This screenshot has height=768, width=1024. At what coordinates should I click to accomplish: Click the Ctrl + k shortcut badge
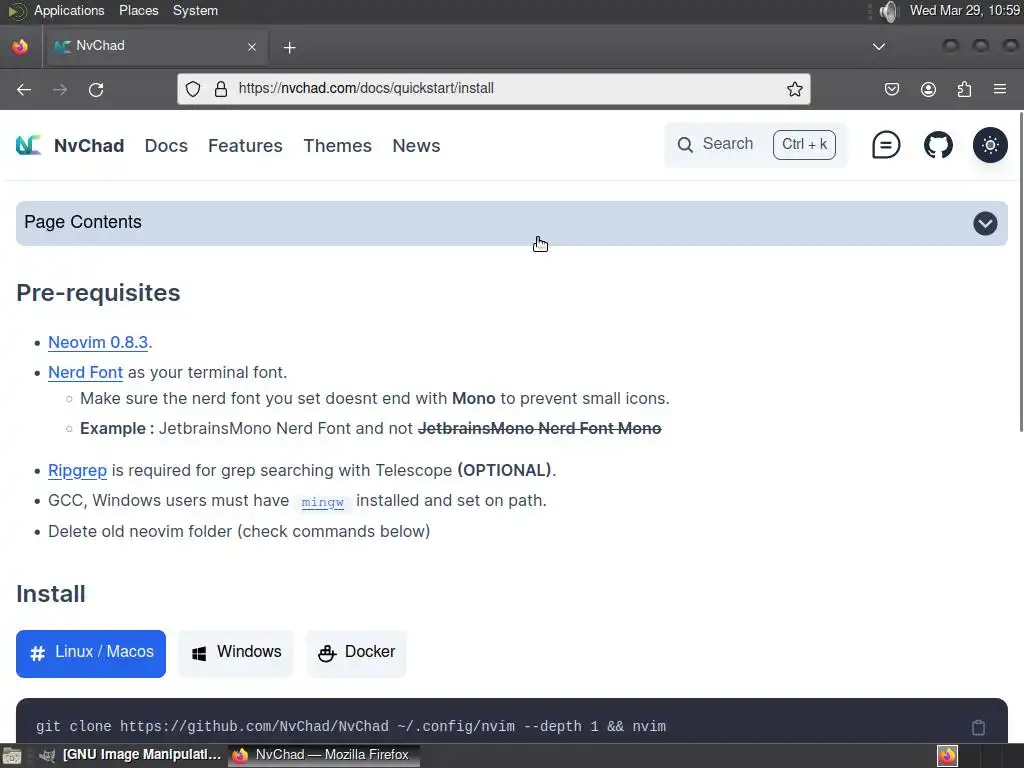click(x=804, y=144)
